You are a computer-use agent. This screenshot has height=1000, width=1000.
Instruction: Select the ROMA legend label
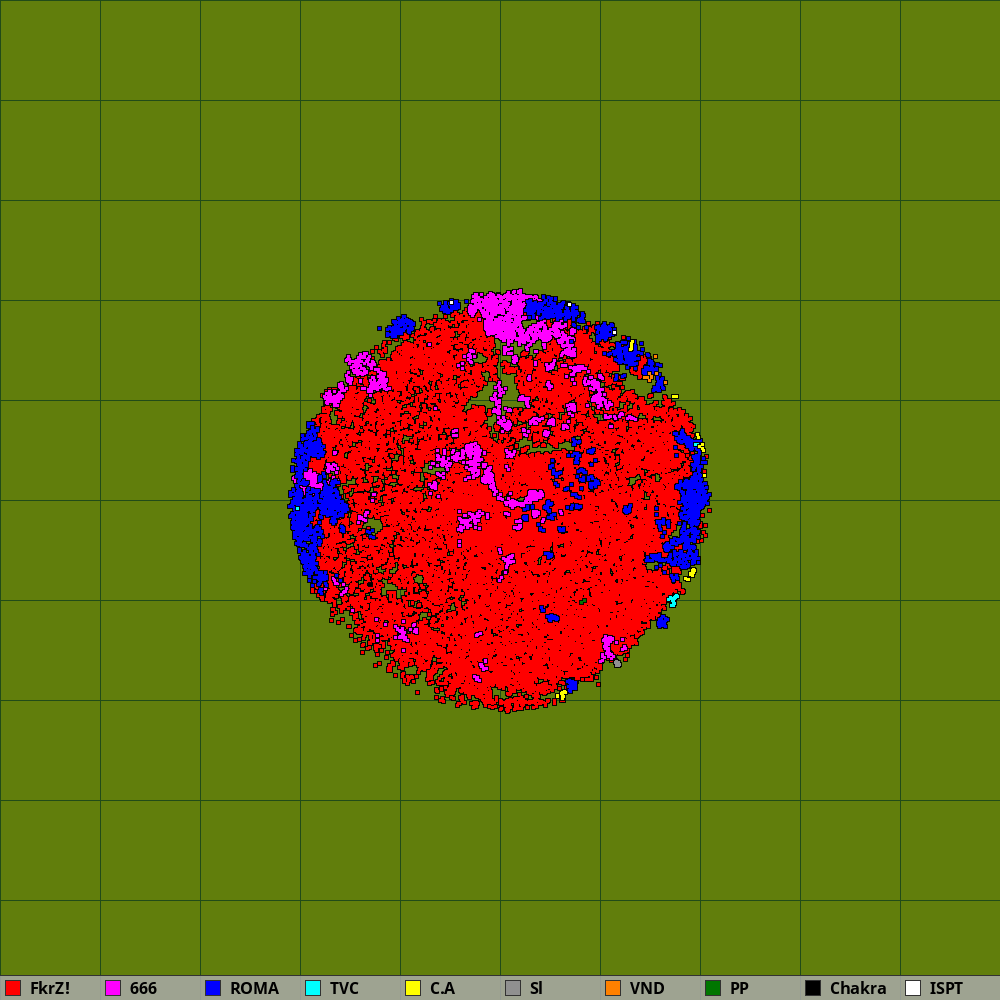[254, 988]
